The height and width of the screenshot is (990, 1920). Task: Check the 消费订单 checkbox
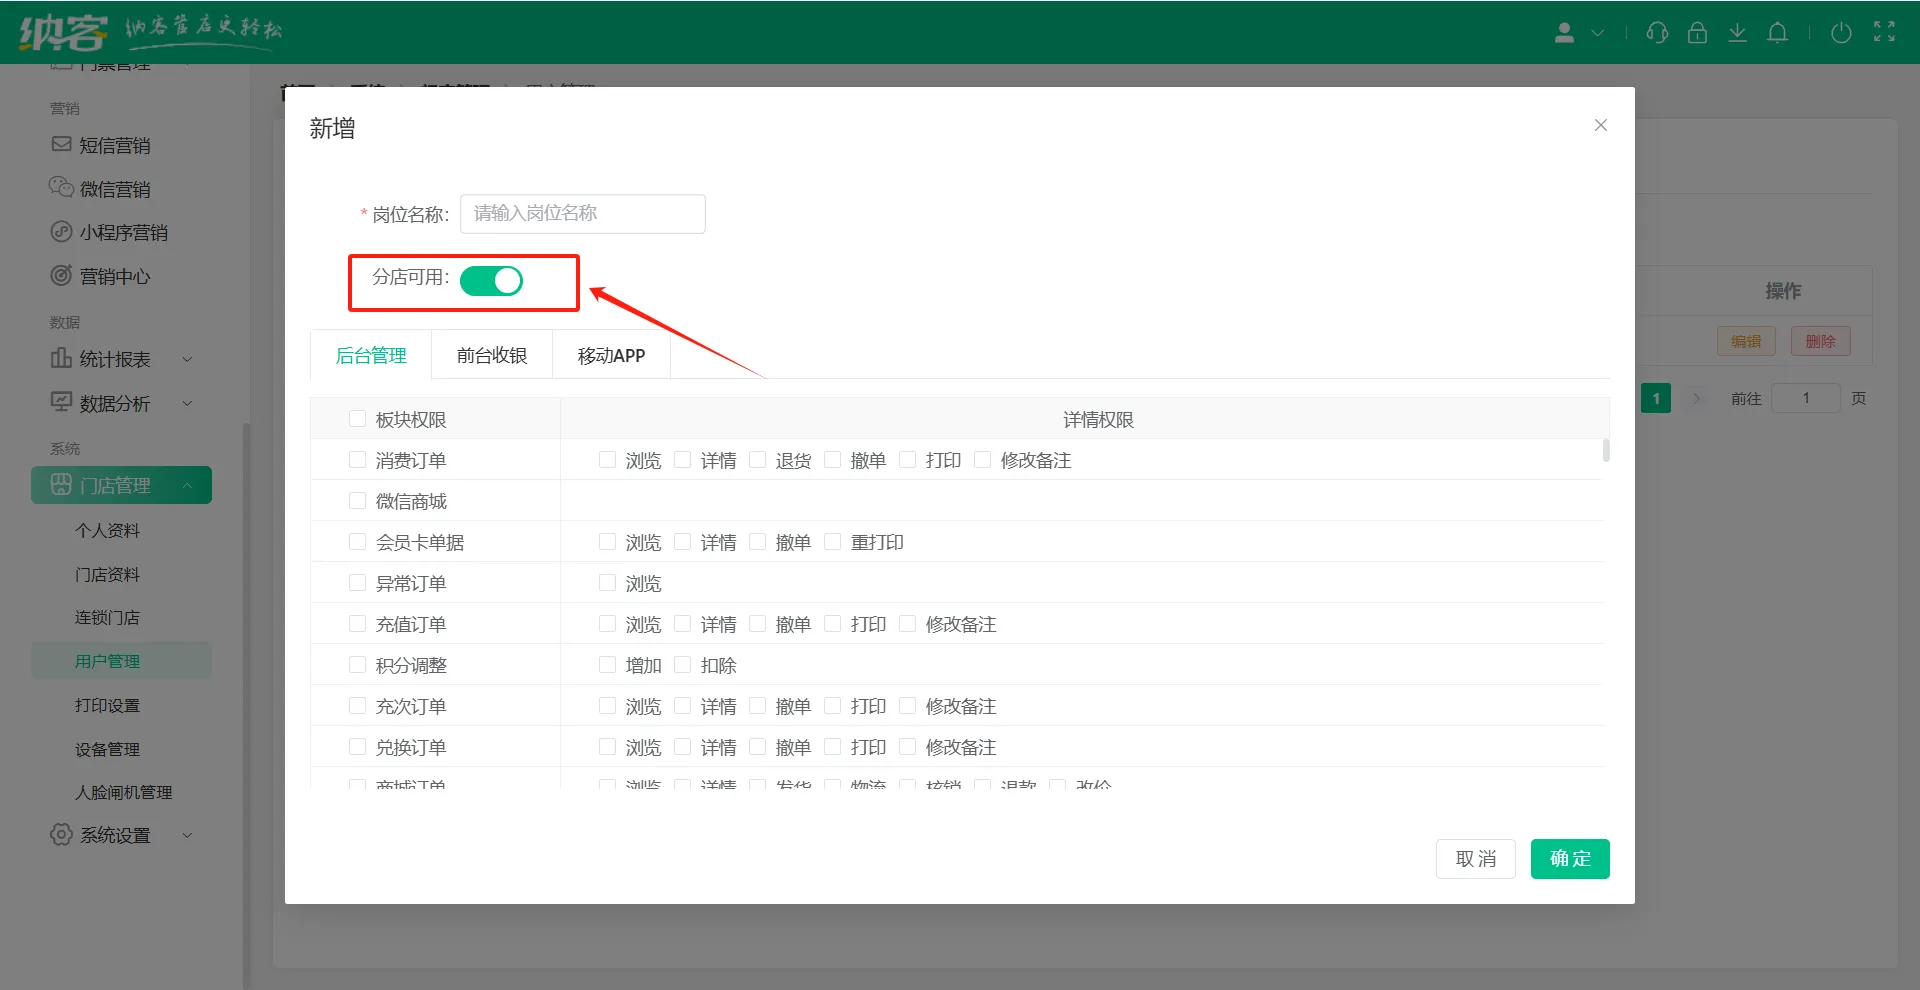(x=357, y=460)
